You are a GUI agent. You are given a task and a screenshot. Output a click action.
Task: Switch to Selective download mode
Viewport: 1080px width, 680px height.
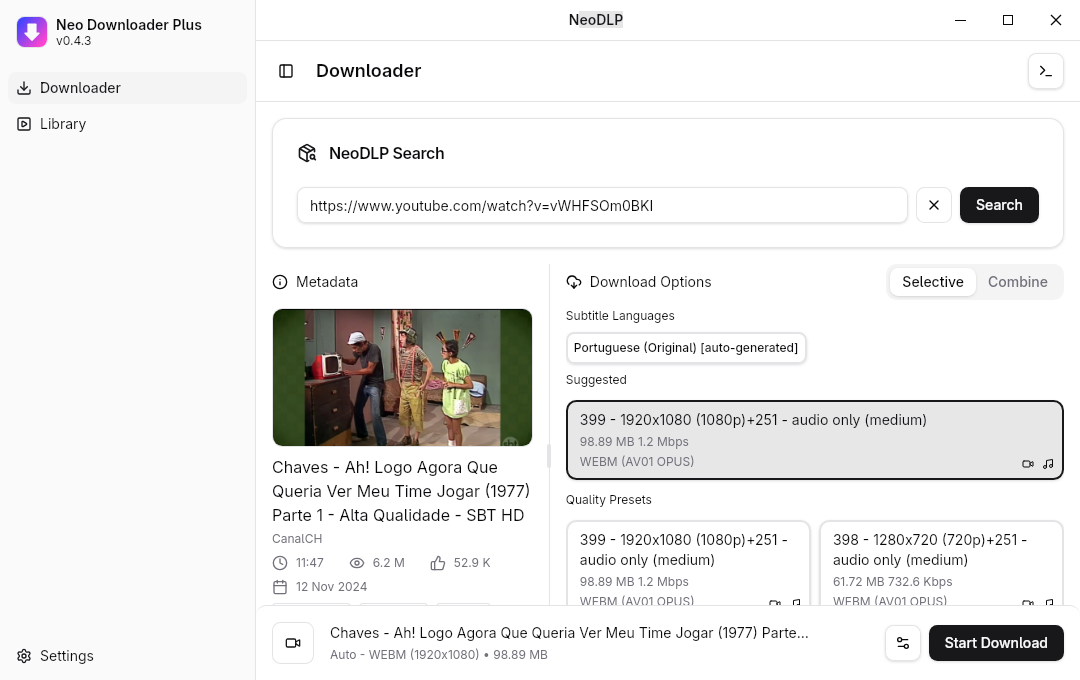932,282
